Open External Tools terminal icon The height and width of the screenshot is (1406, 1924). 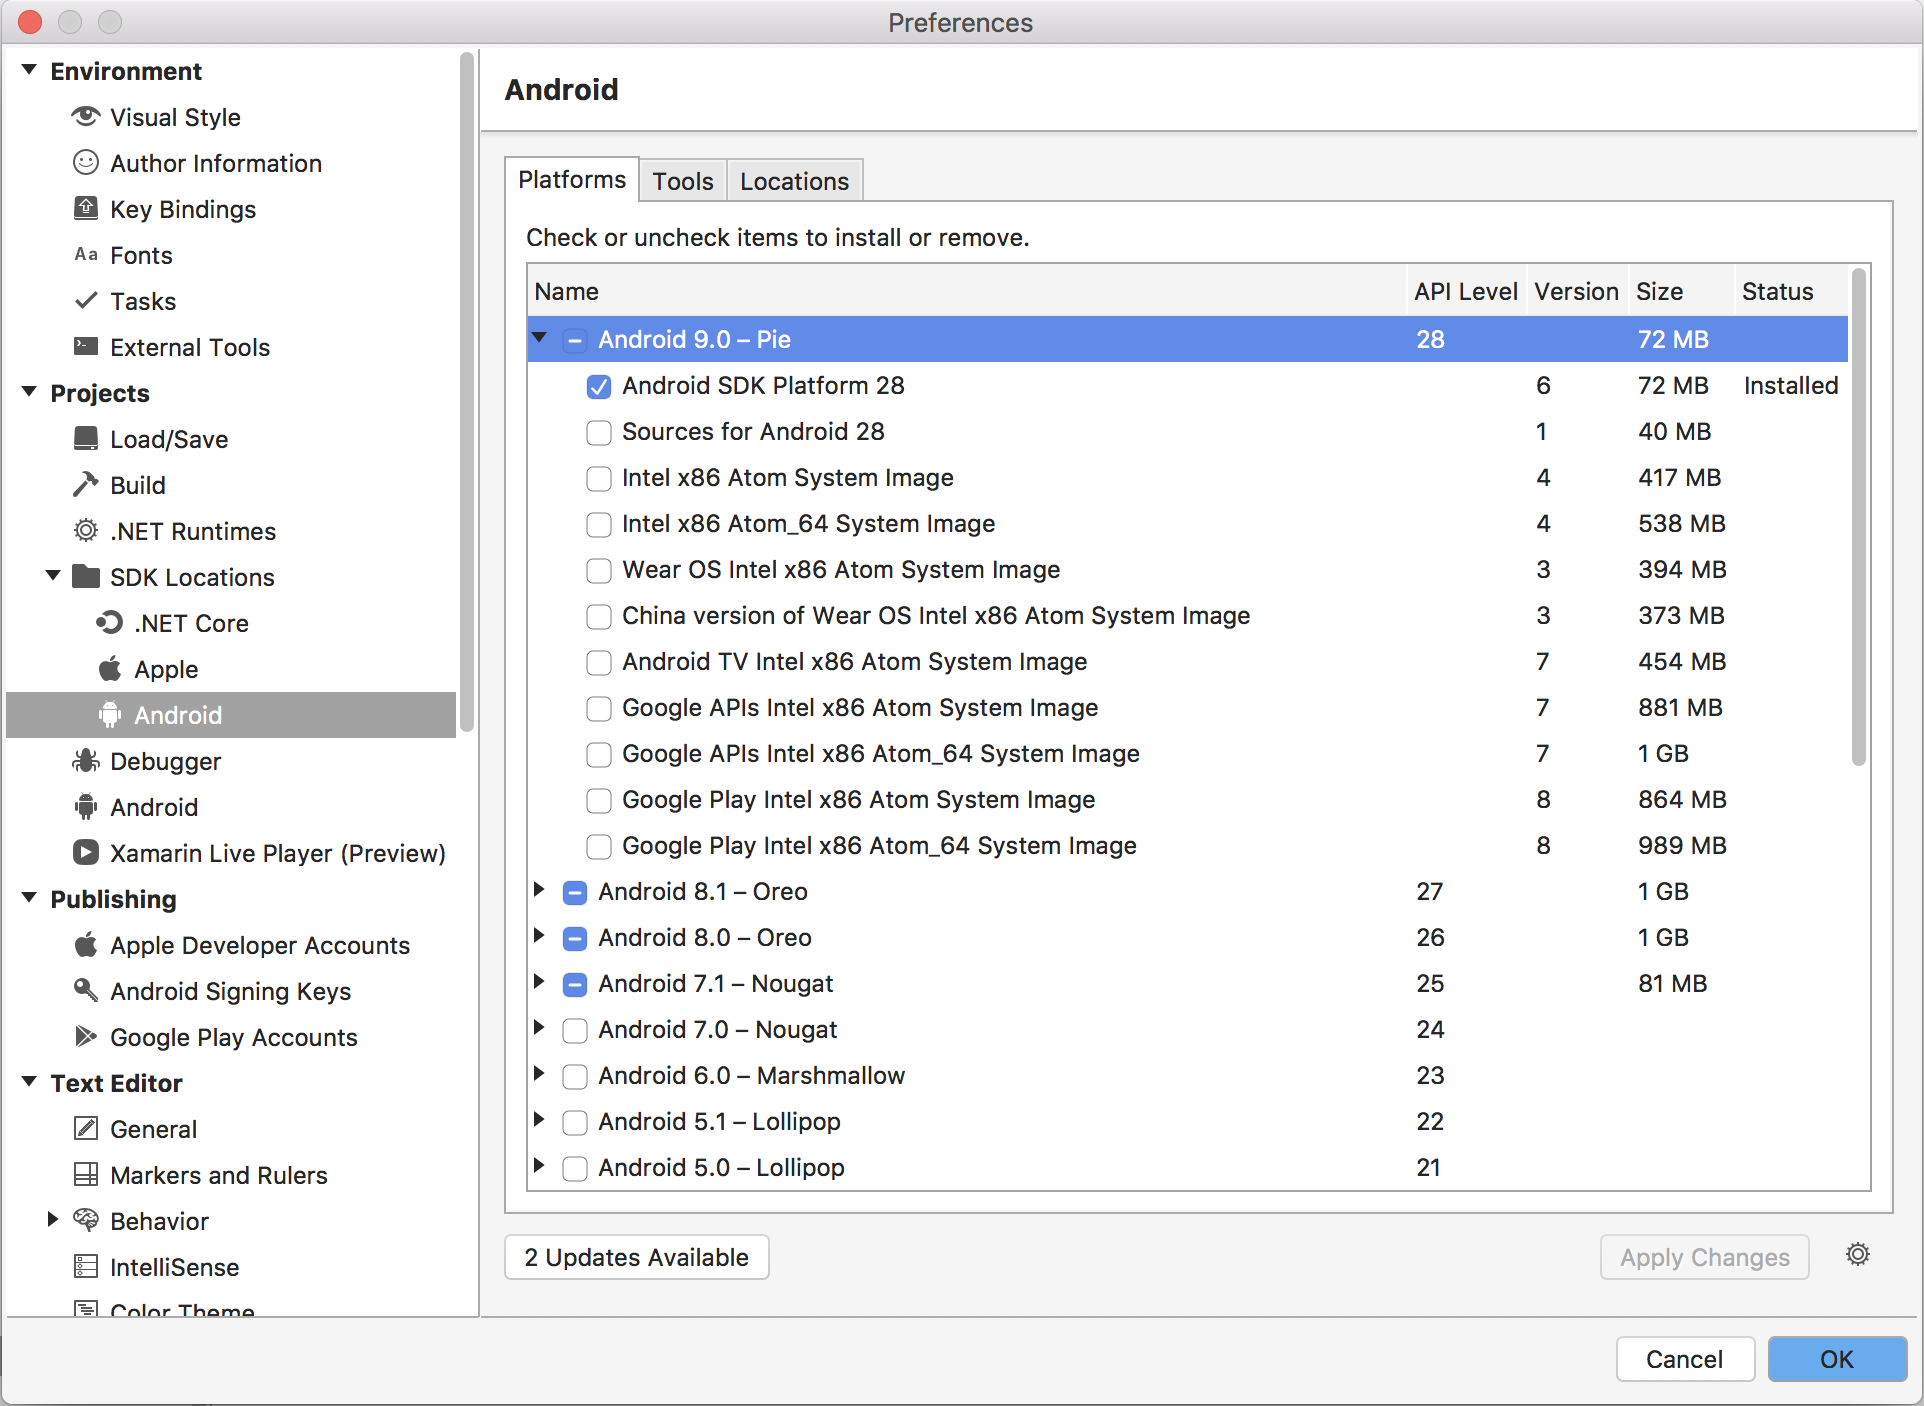[x=86, y=346]
